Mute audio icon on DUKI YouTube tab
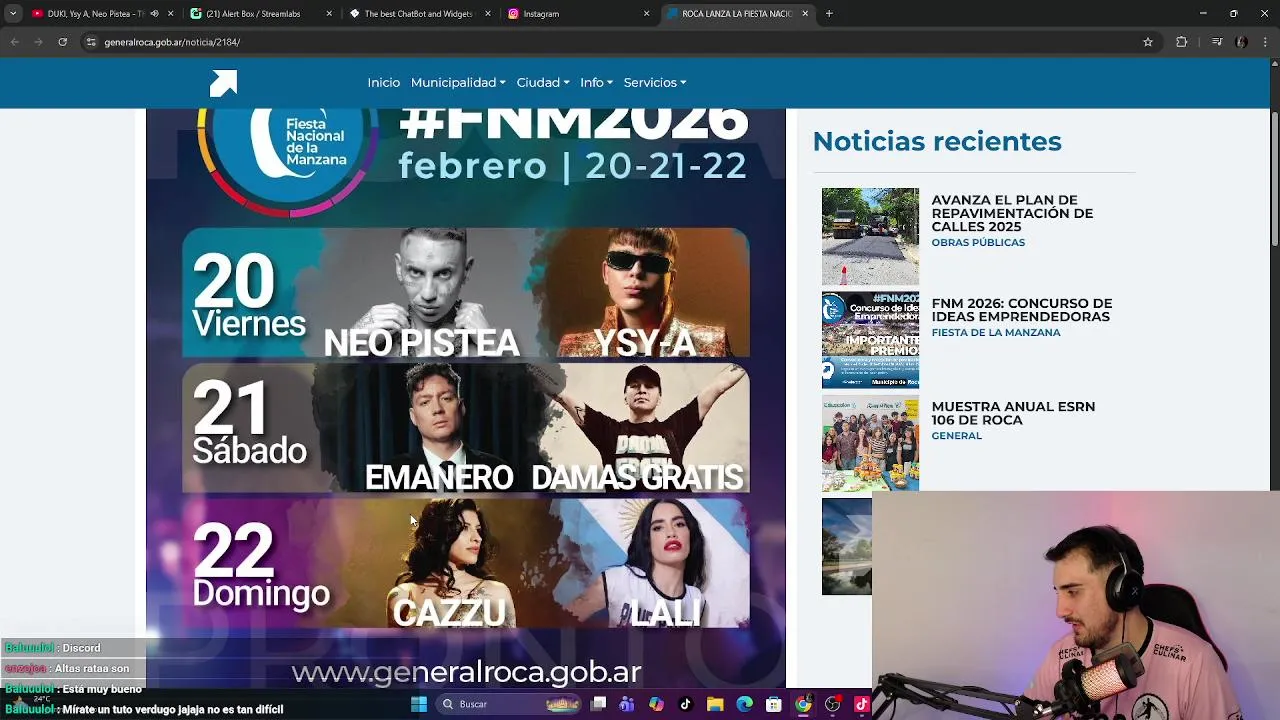 [x=154, y=14]
